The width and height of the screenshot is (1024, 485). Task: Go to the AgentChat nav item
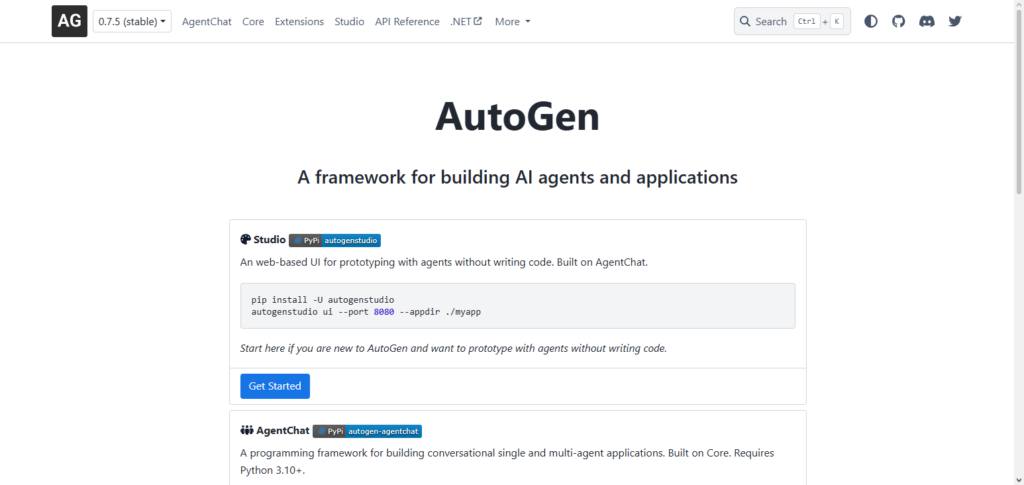[x=206, y=22]
